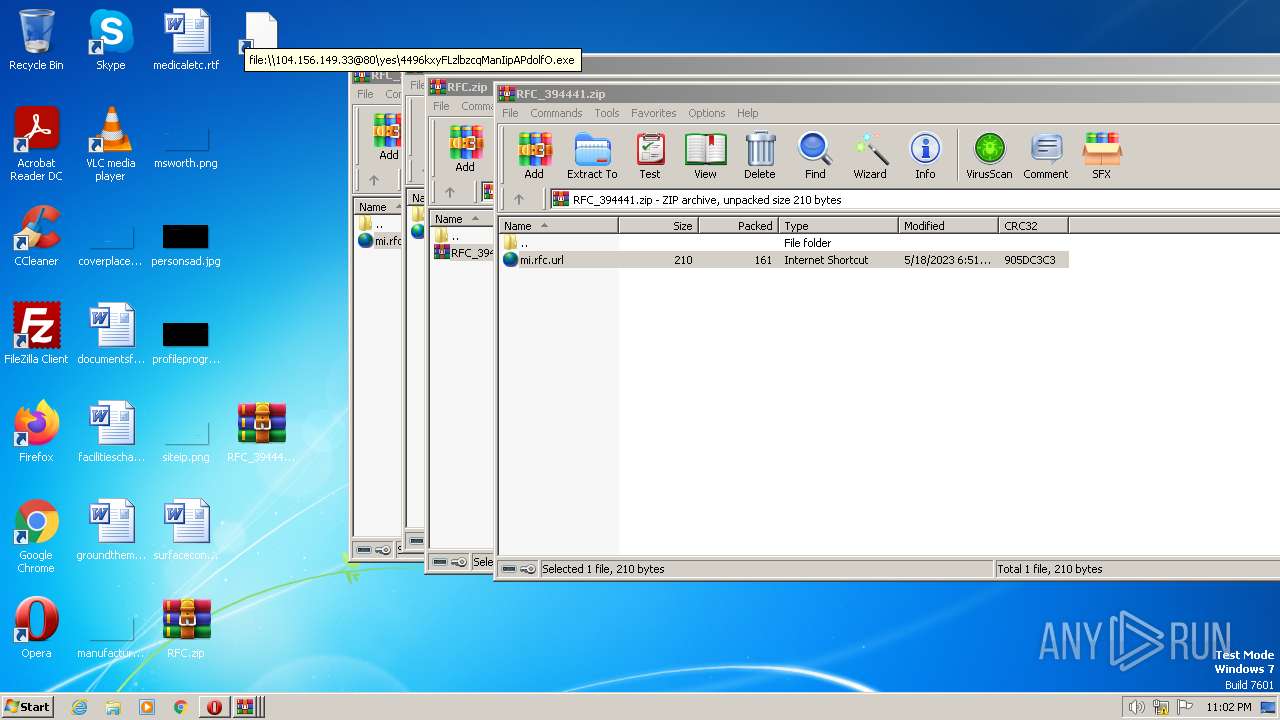Select the facilitiescha... Word document
The width and height of the screenshot is (1280, 720).
point(110,433)
